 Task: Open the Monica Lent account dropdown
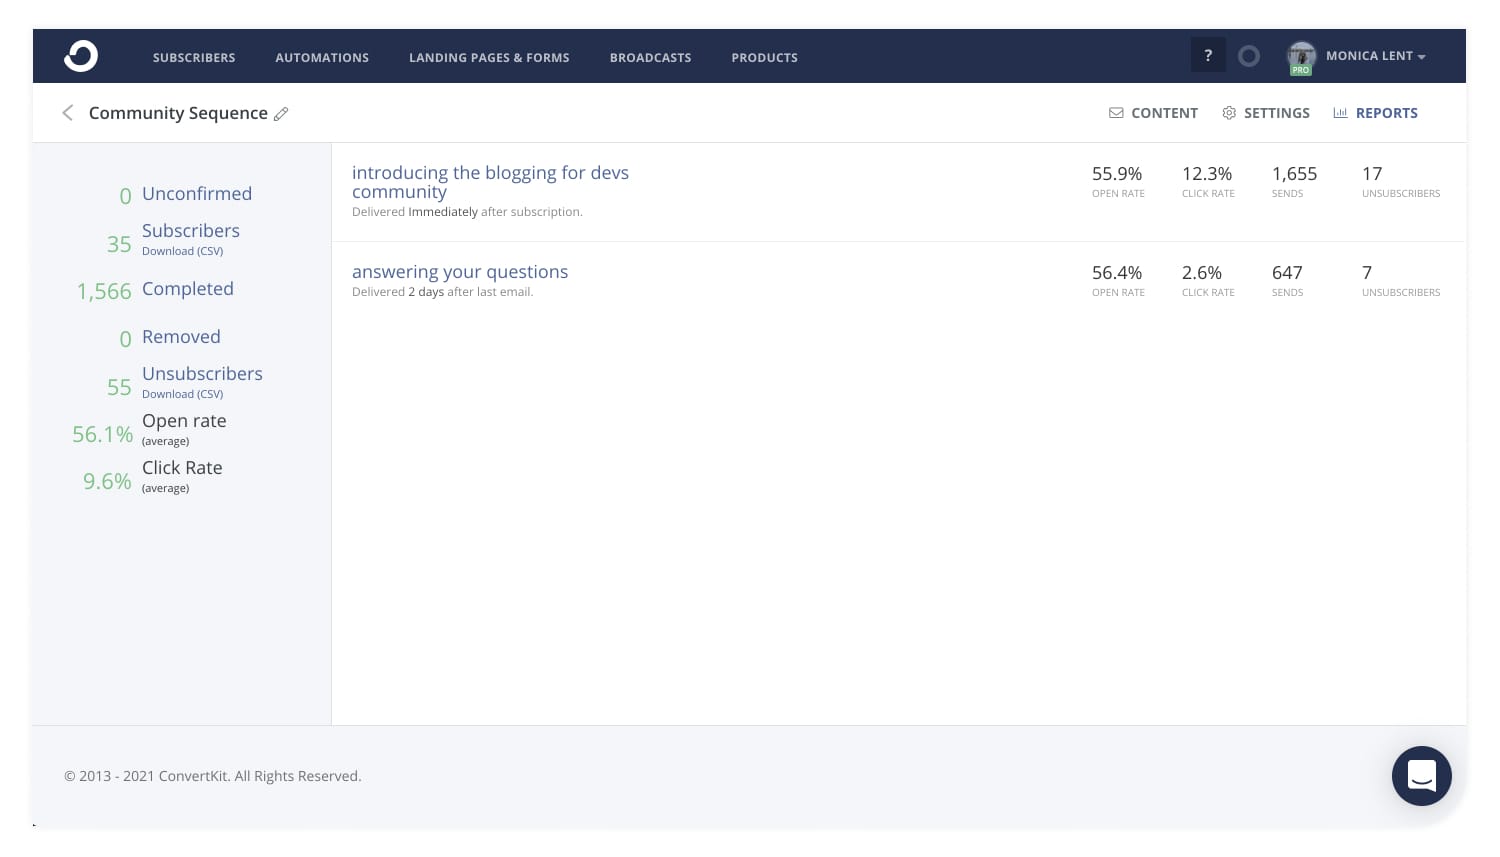pyautogui.click(x=1377, y=56)
